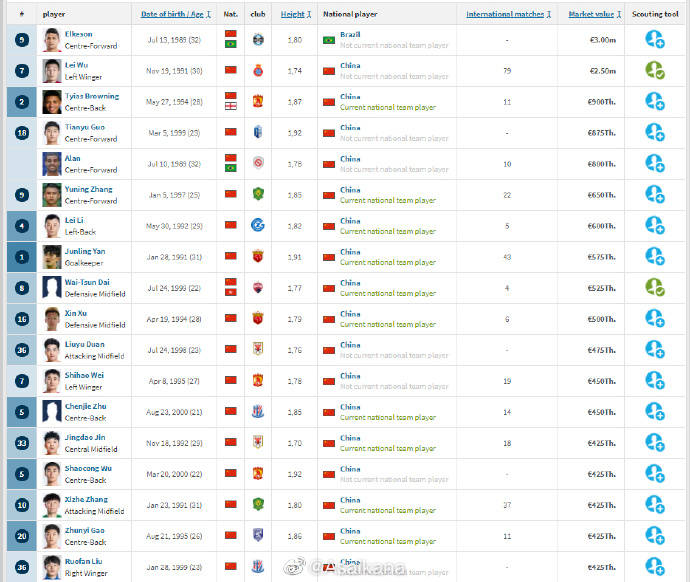This screenshot has width=690, height=582.
Task: Open the club crest in Lei Wu's row
Action: click(x=258, y=70)
